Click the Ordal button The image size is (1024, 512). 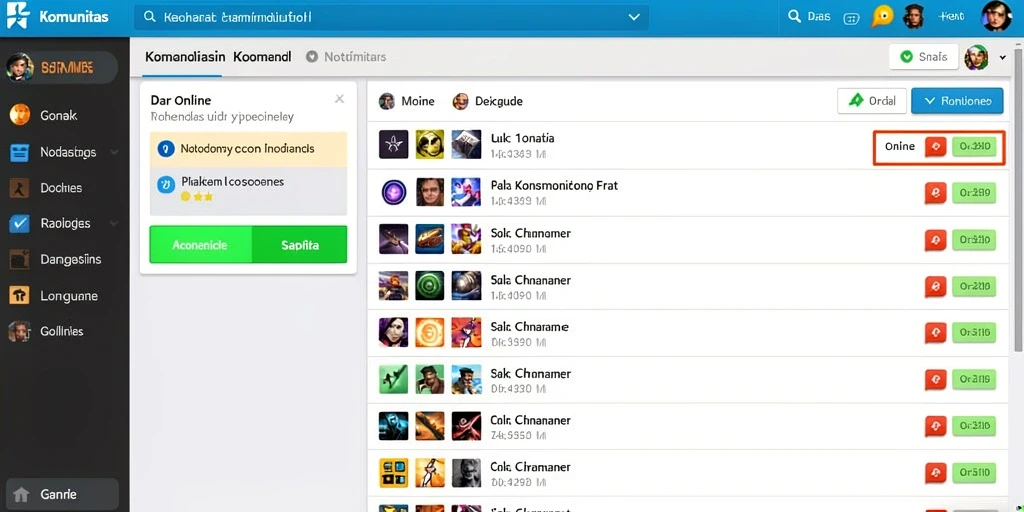tap(871, 101)
